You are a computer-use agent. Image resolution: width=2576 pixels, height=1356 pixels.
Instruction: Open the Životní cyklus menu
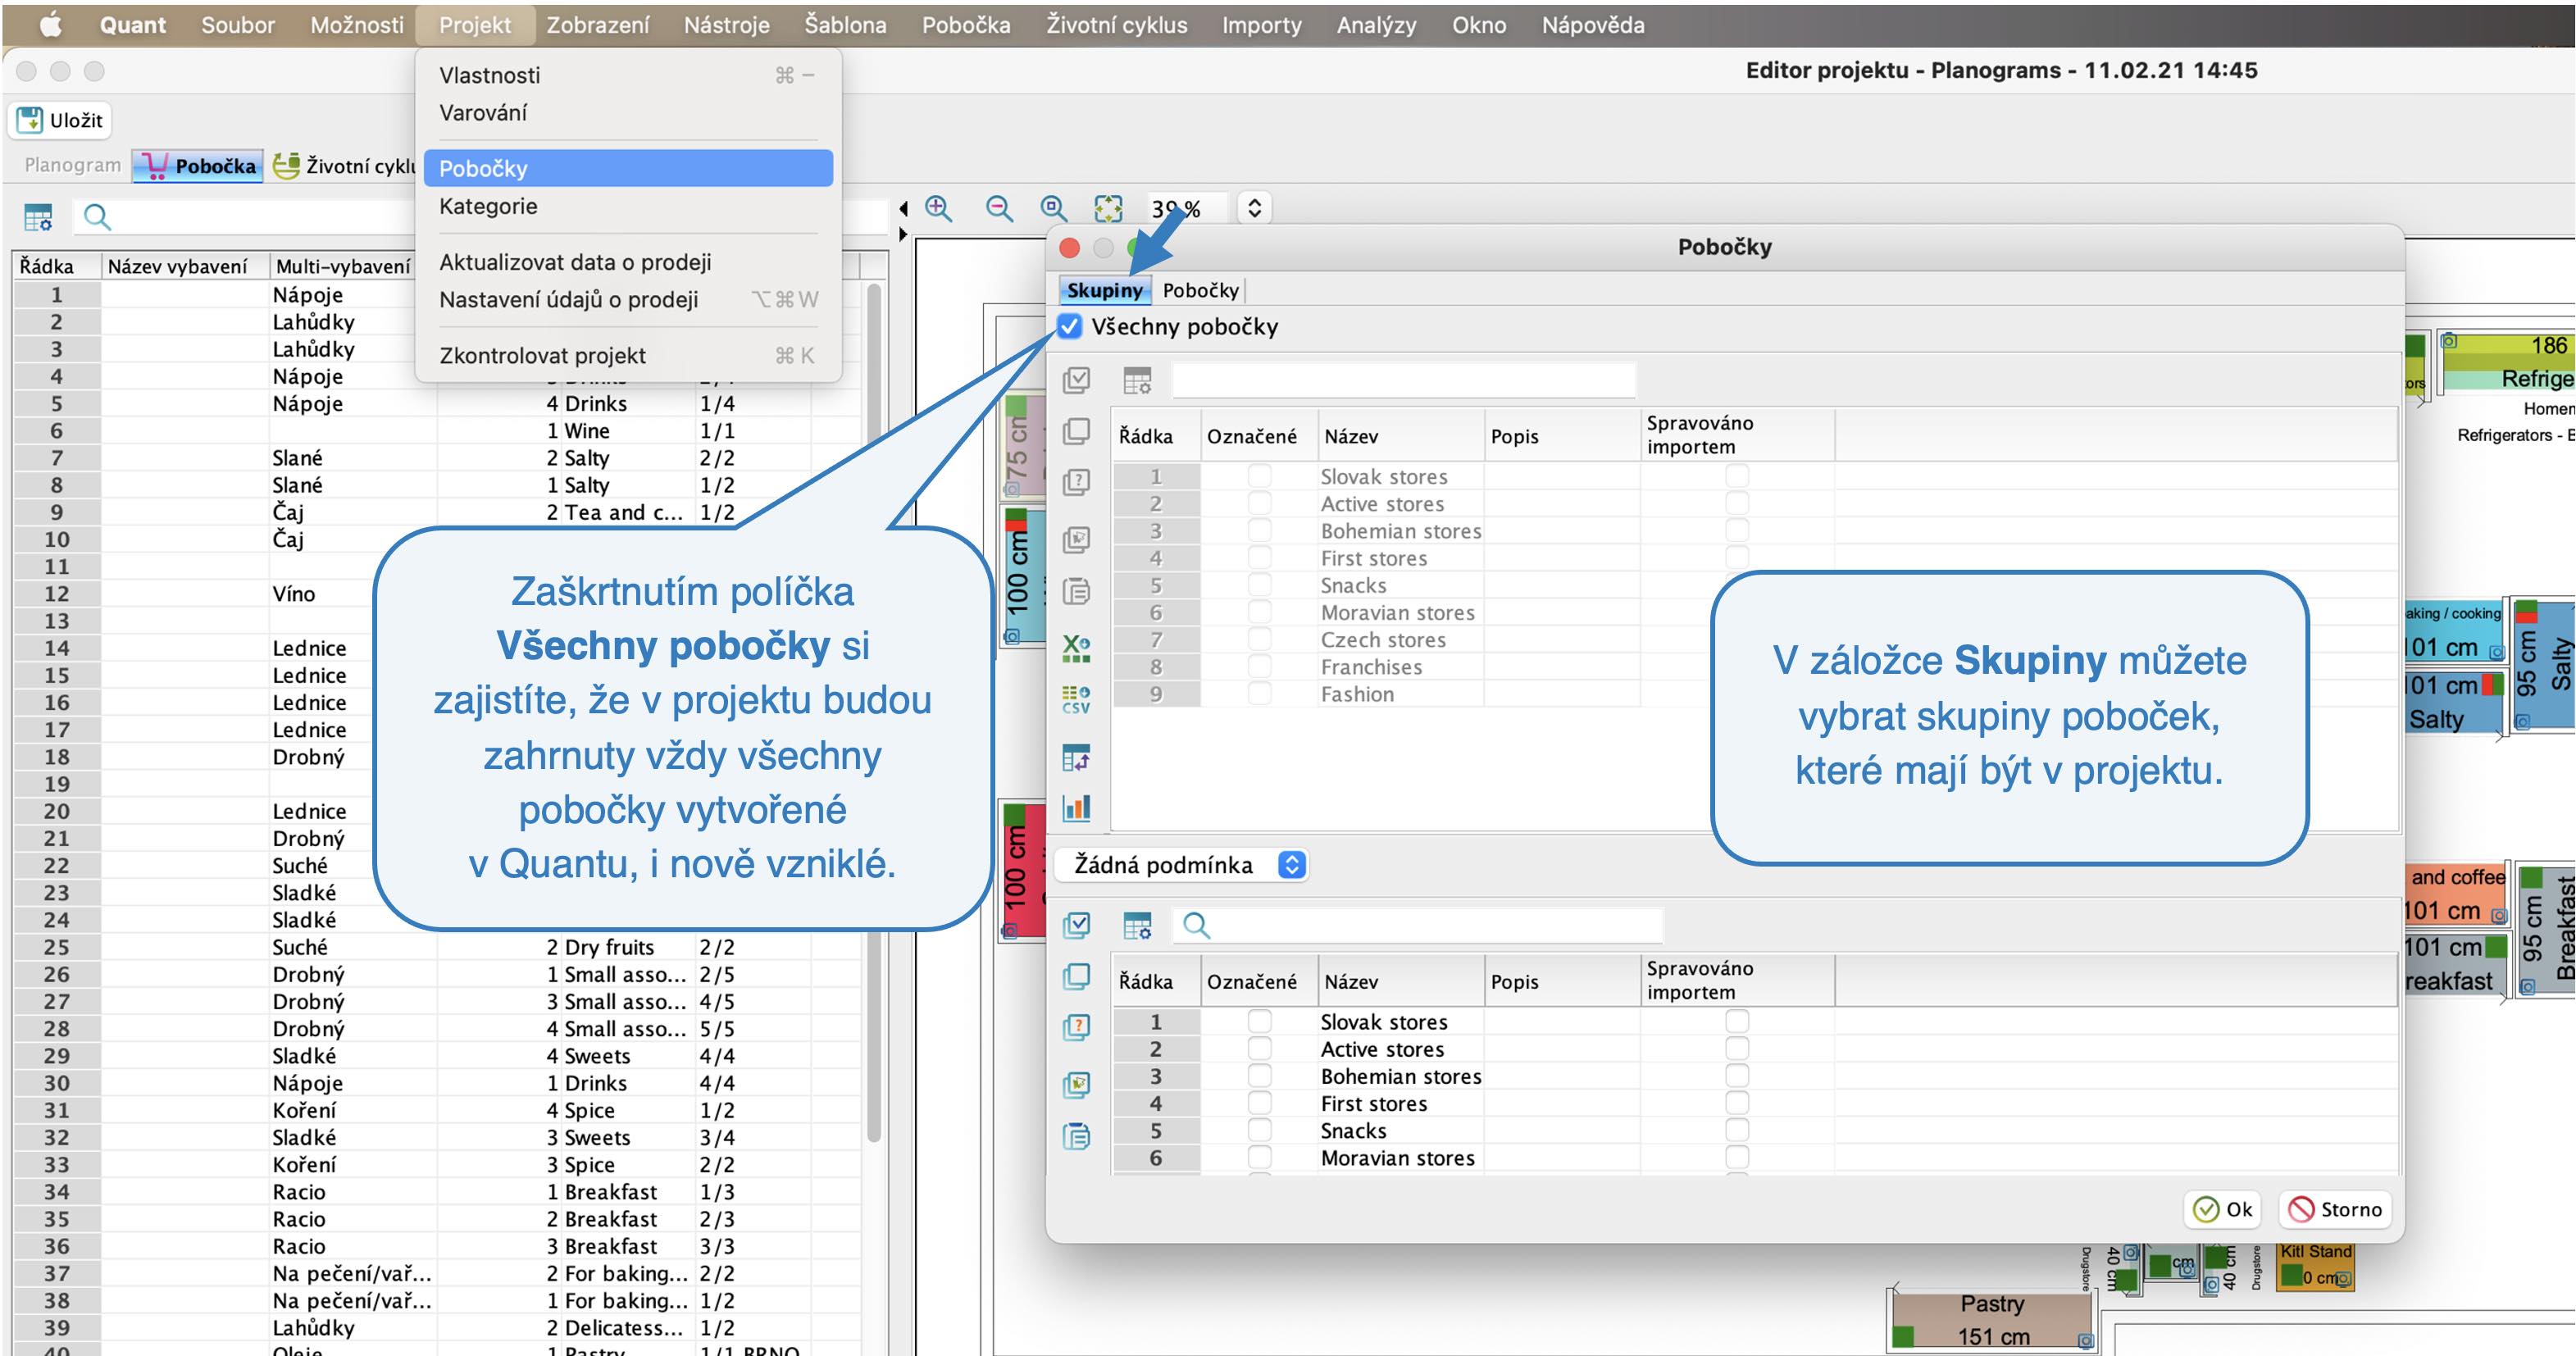1116,25
